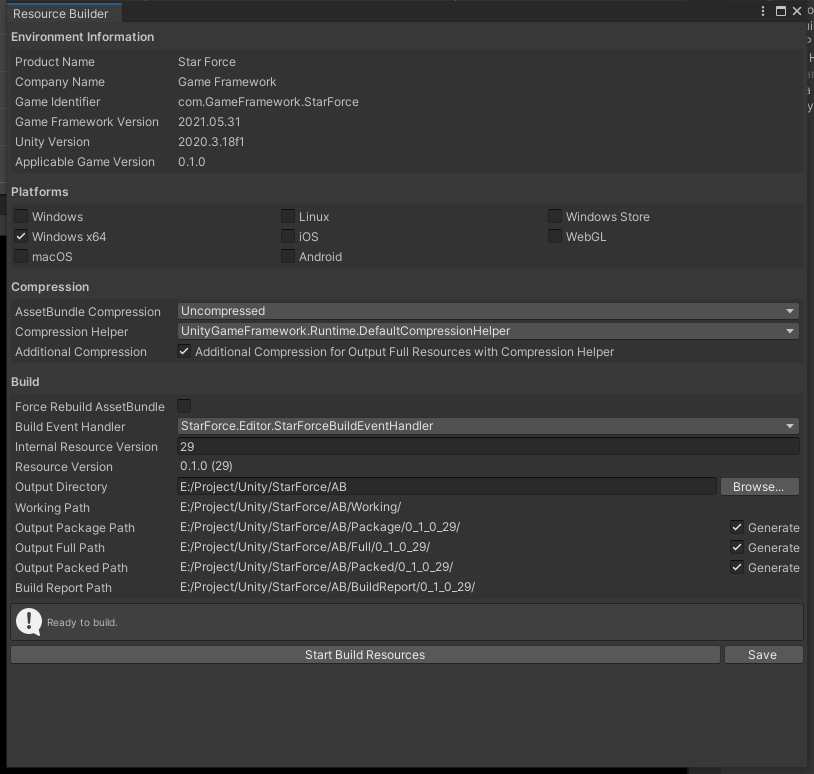This screenshot has height=774, width=814.
Task: Close the Resource Builder window
Action: pyautogui.click(x=797, y=11)
